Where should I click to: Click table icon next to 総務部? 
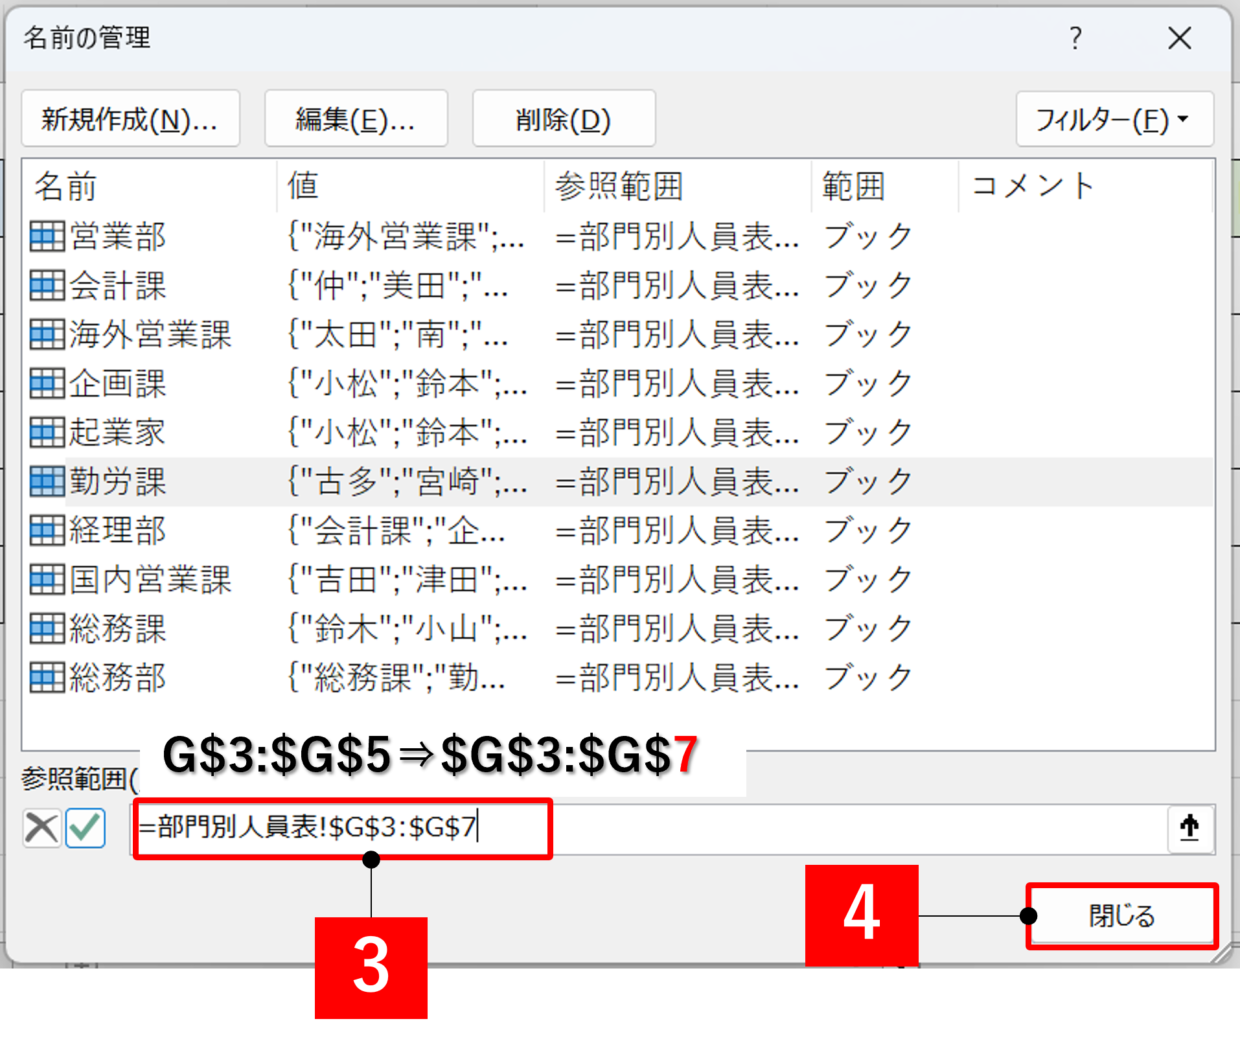(47, 678)
